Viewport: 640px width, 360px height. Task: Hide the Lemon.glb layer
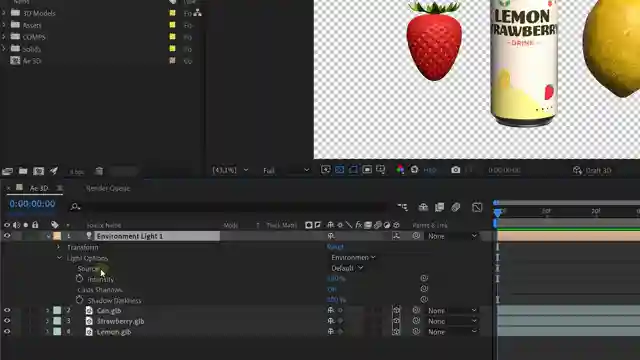coord(7,332)
